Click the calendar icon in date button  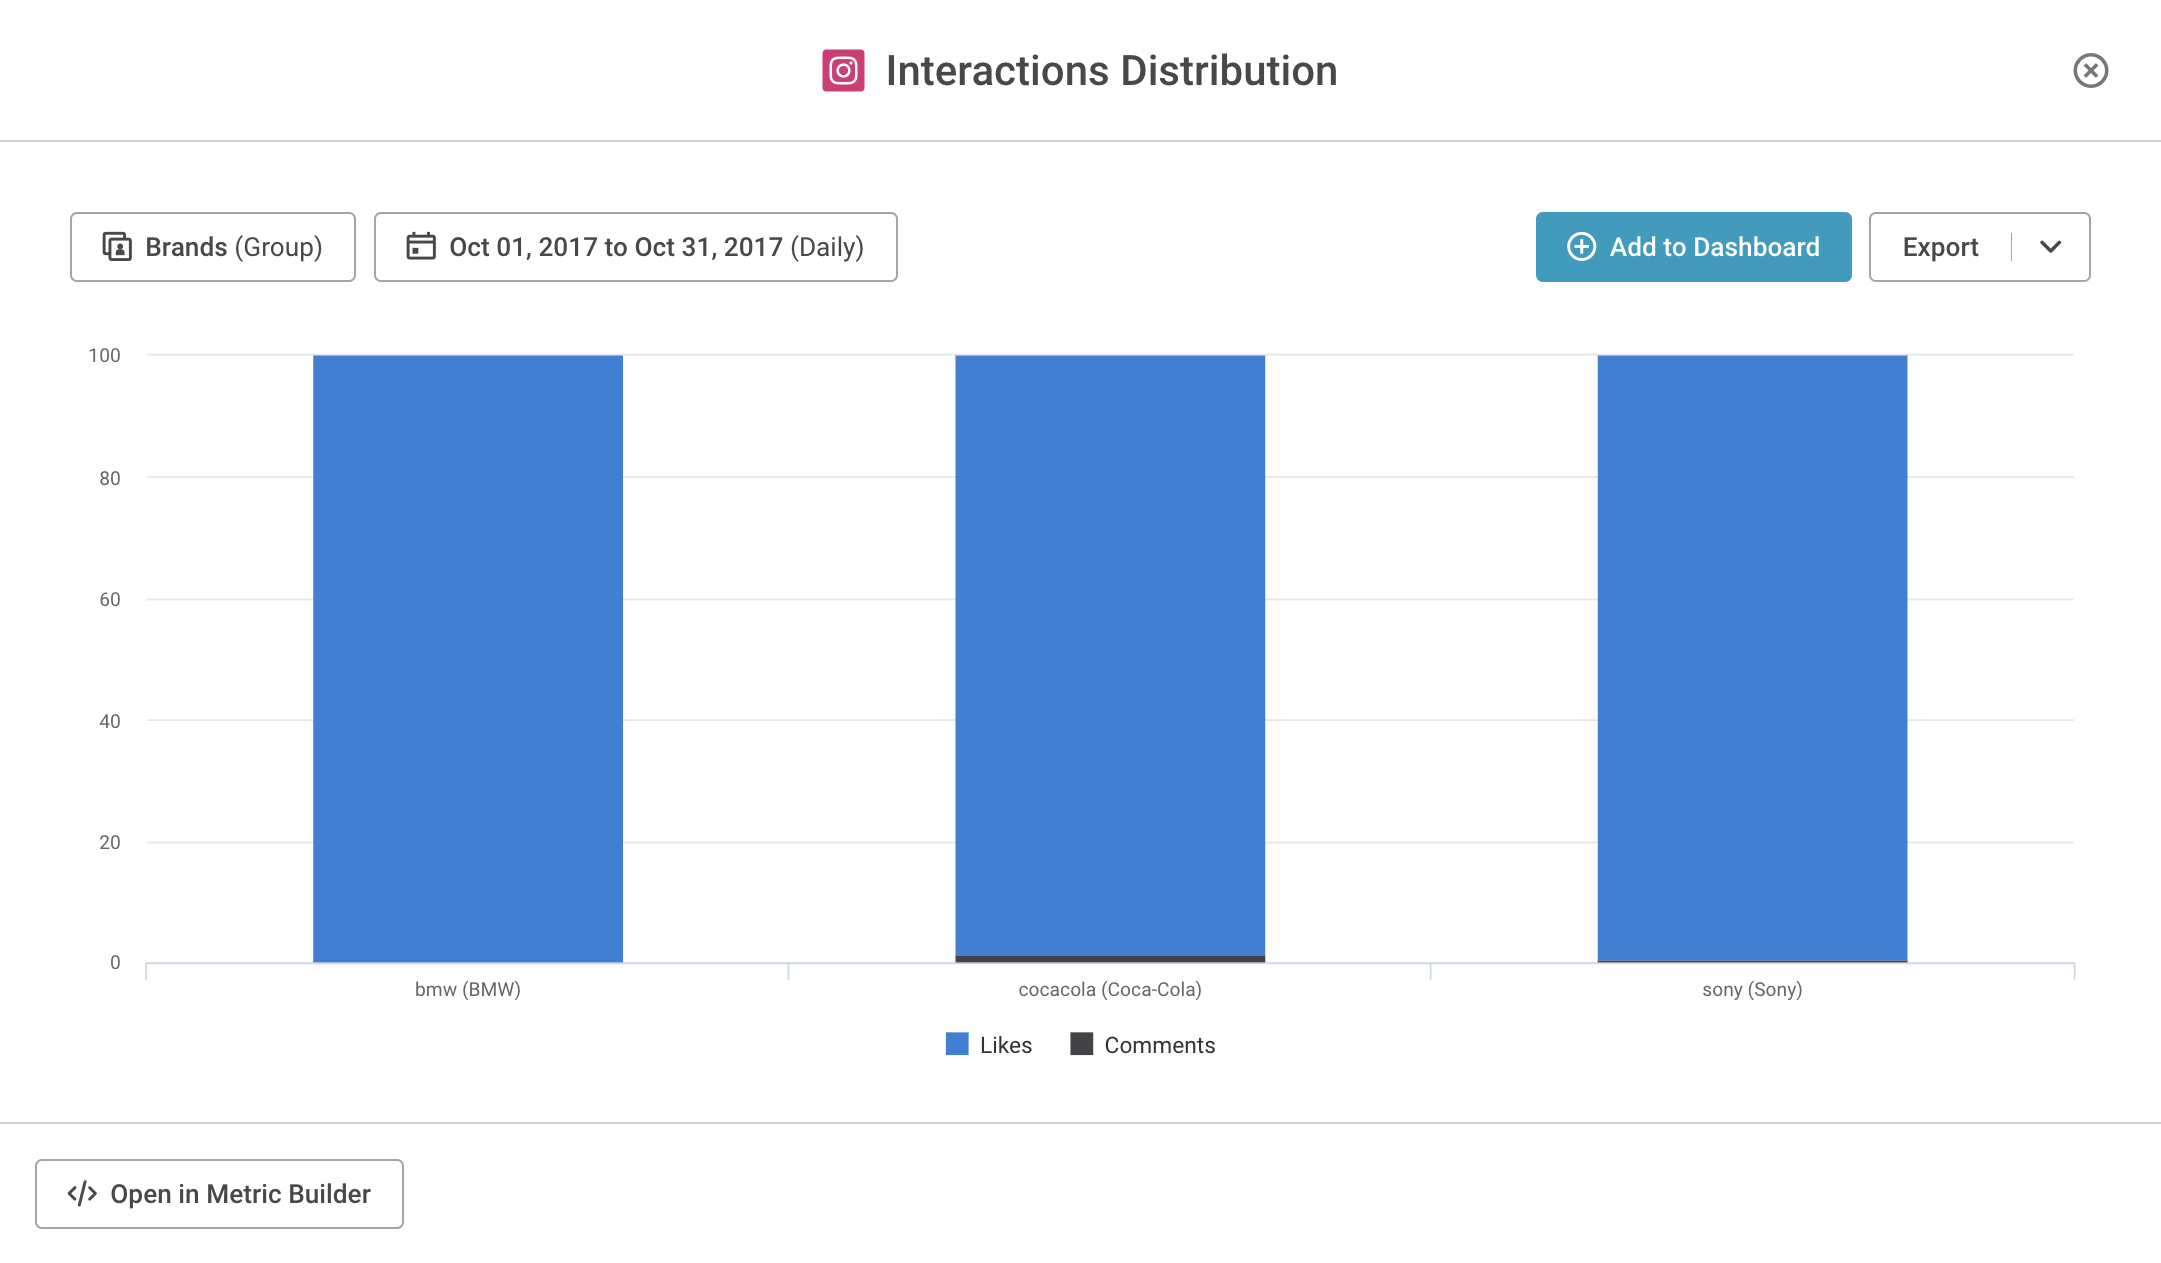pos(421,246)
